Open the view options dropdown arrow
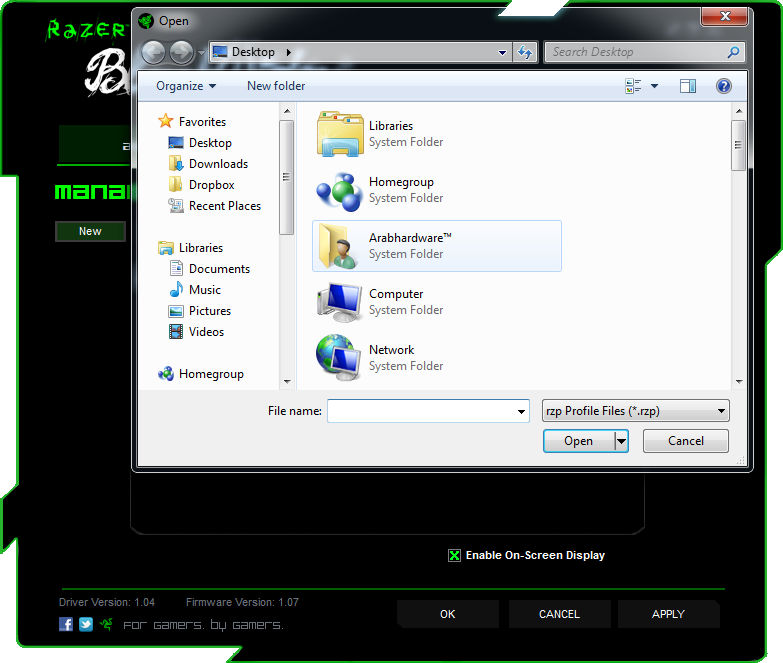The height and width of the screenshot is (663, 783). pyautogui.click(x=654, y=86)
